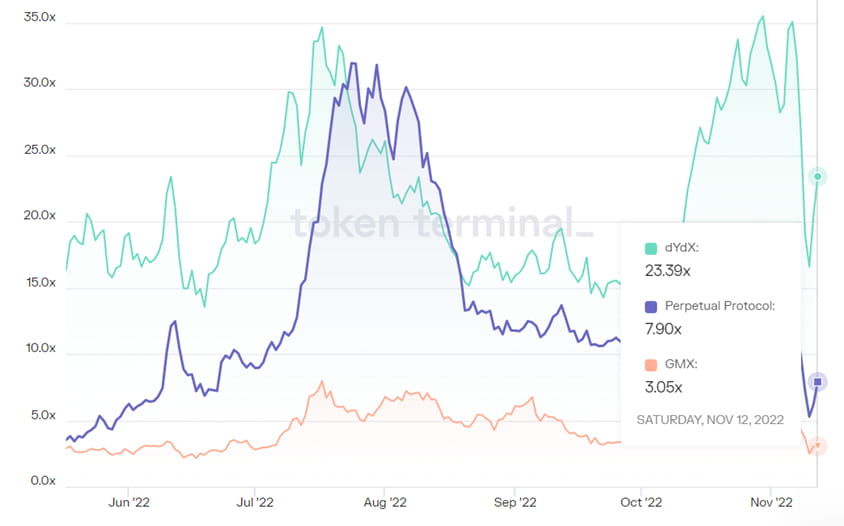Click the 23.39x dYdX tooltip value

(669, 270)
